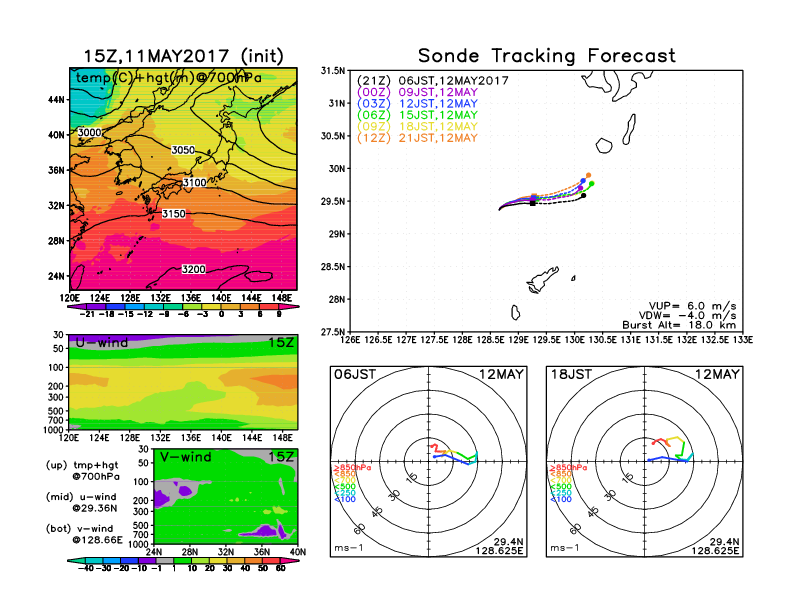Click the '(mid) u-wind @29.36N' note
The height and width of the screenshot is (612, 792).
tap(82, 502)
